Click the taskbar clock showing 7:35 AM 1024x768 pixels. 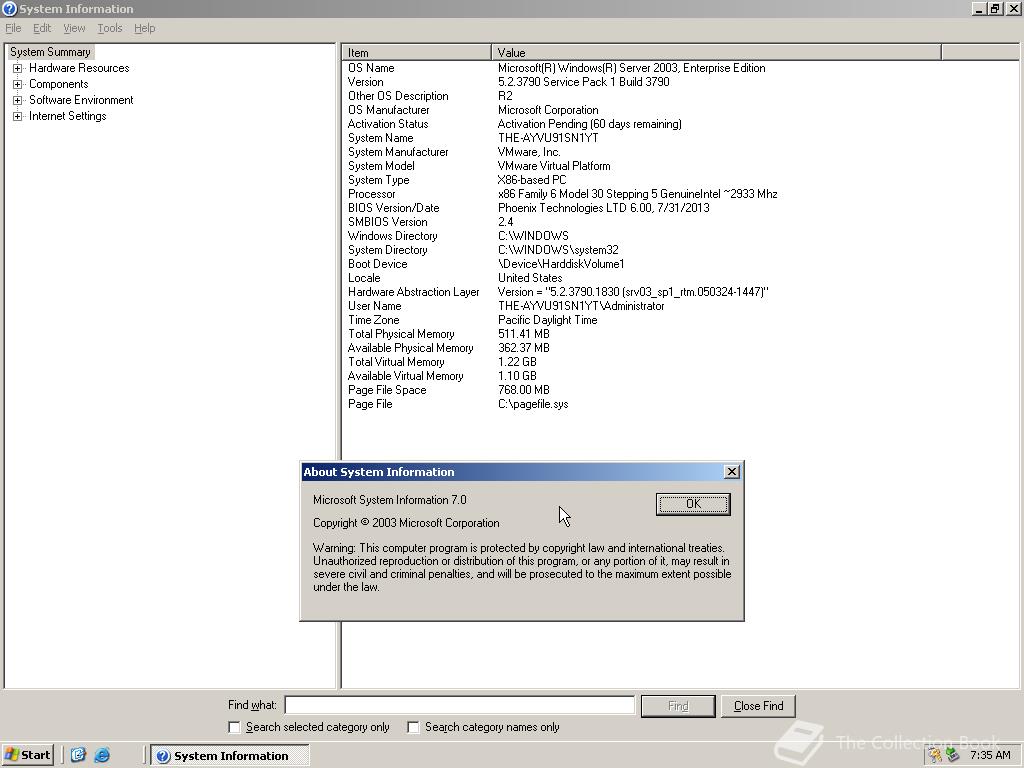click(990, 755)
